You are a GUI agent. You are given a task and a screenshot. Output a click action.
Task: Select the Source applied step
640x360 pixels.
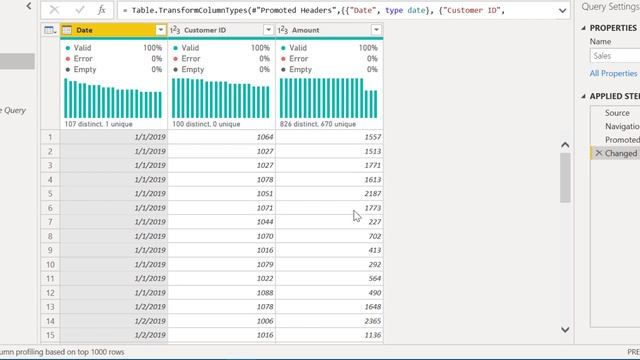click(x=616, y=113)
